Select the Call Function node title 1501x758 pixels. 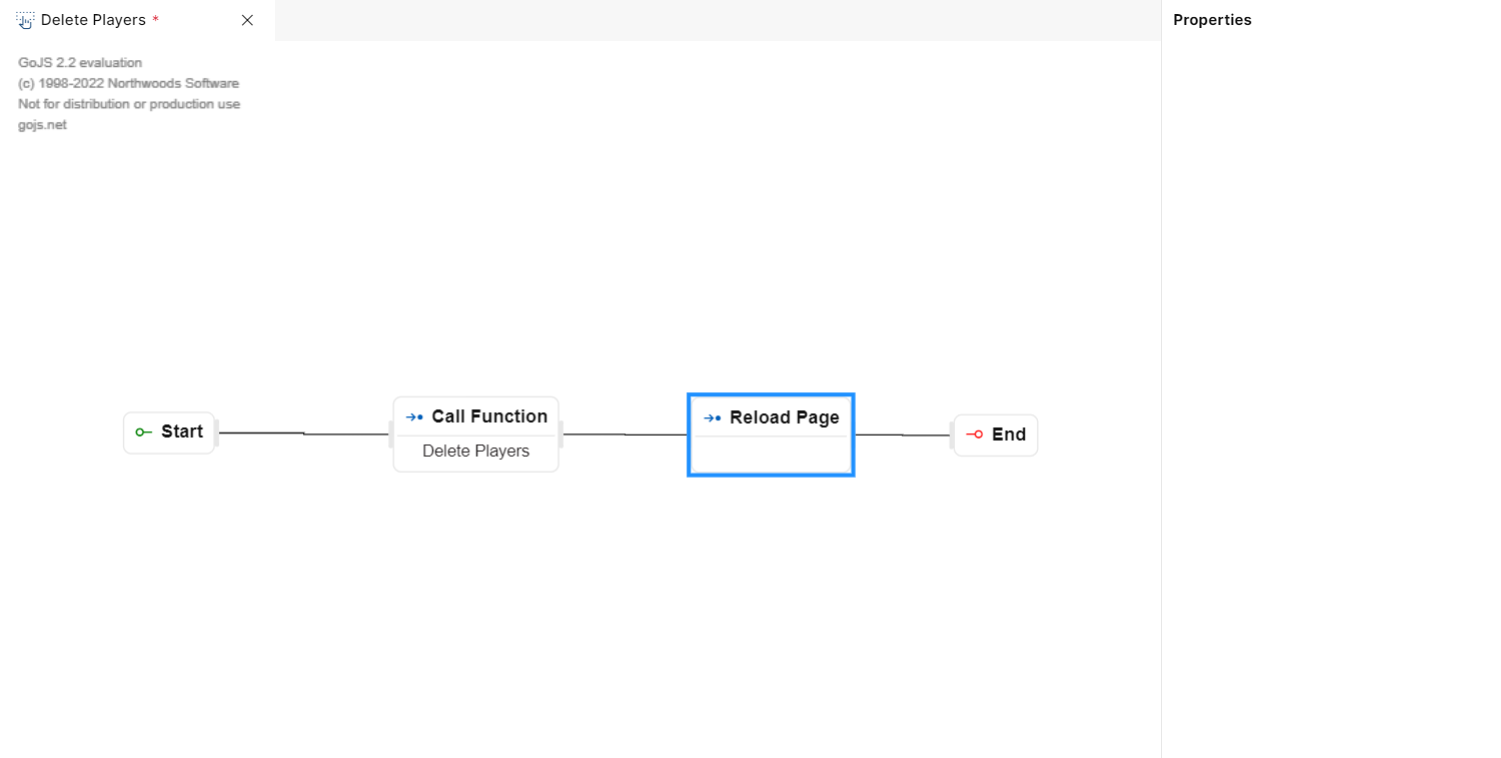click(489, 417)
